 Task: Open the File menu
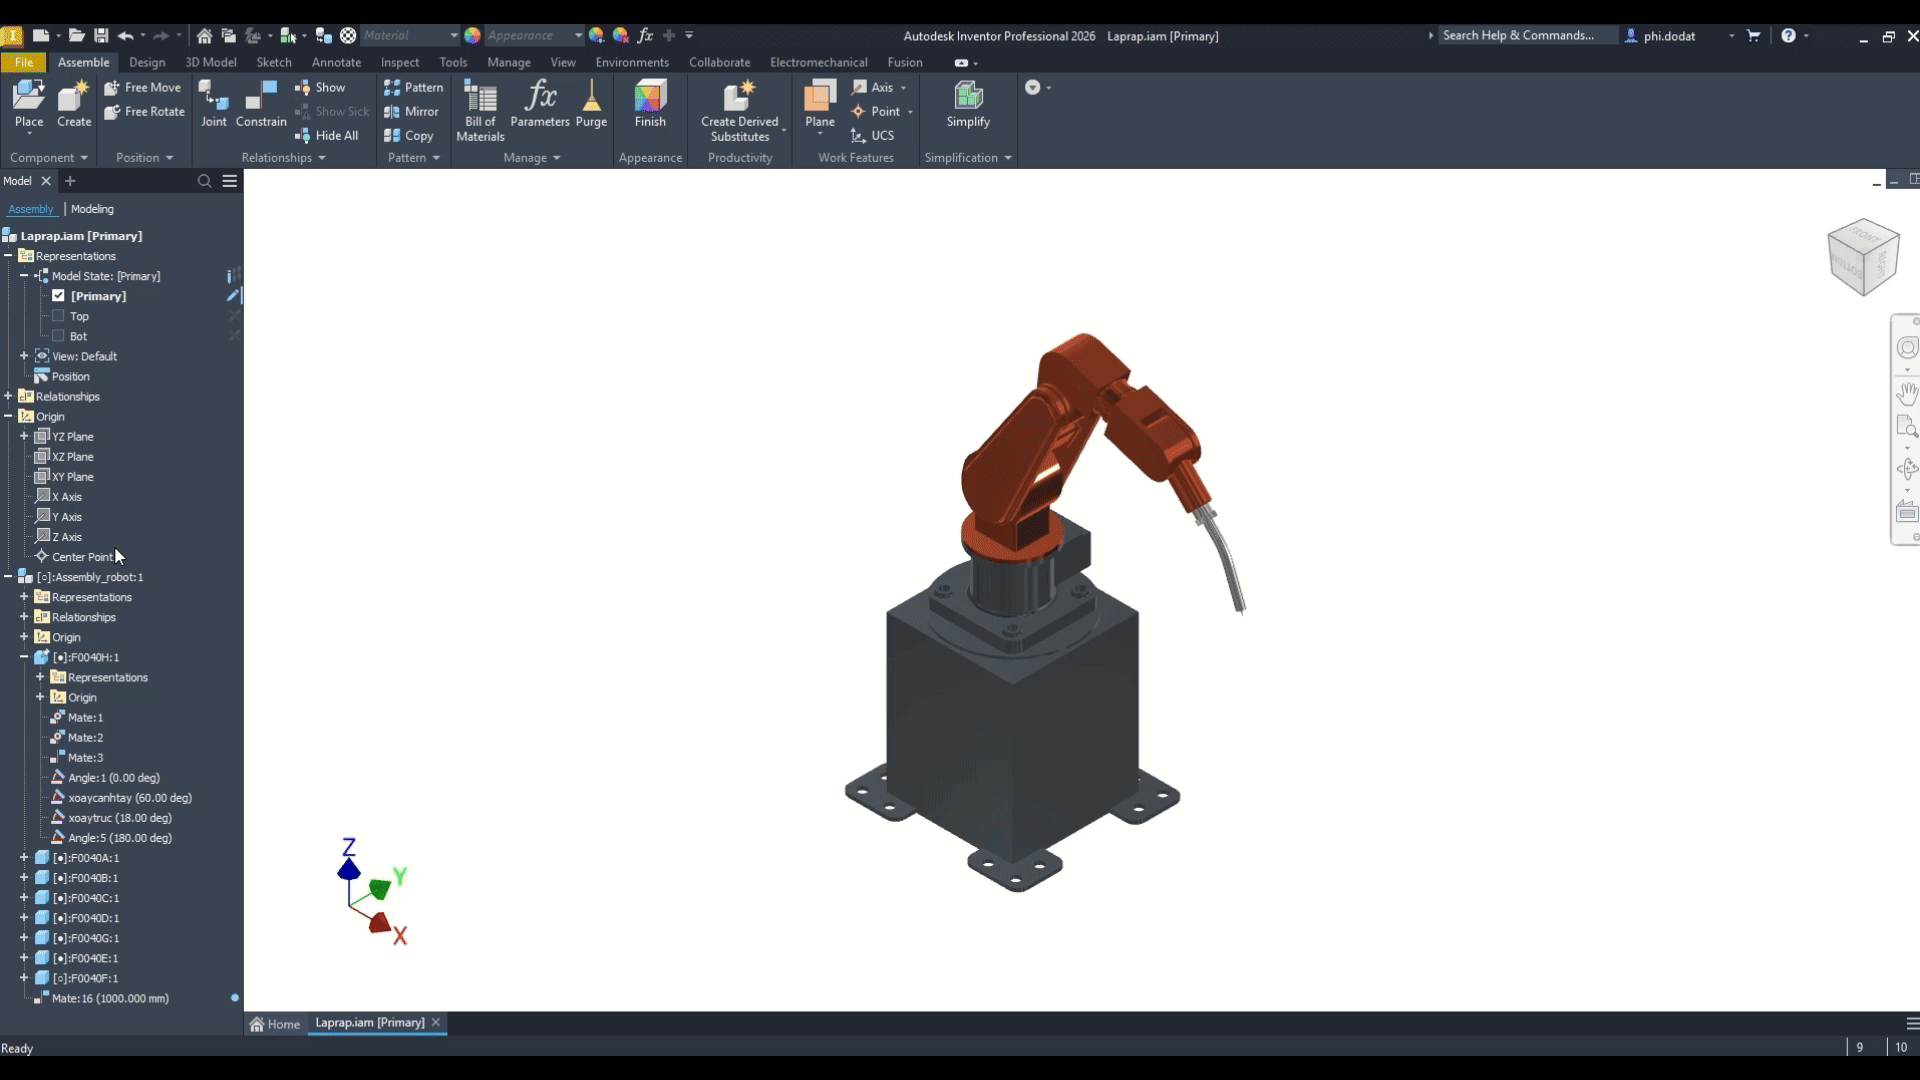coord(24,62)
